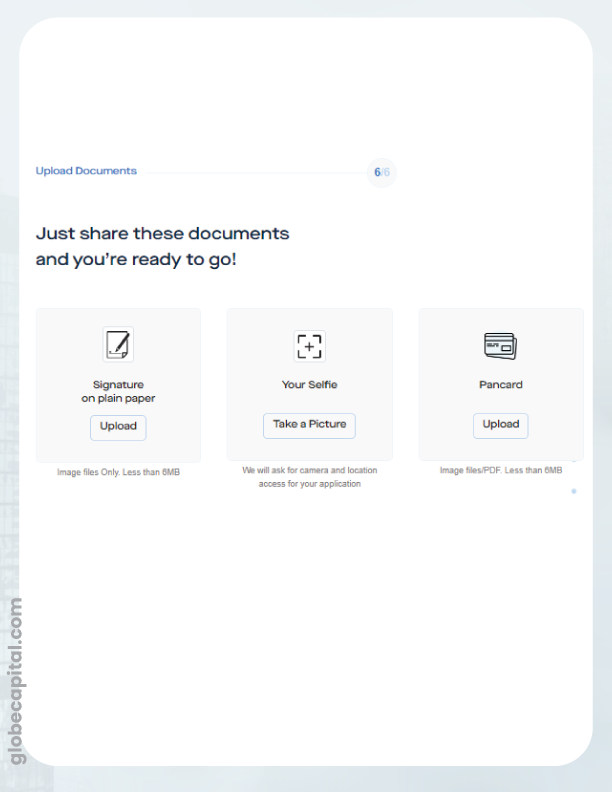The width and height of the screenshot is (612, 792).
Task: Select the Upload Documents step label
Action: point(86,171)
